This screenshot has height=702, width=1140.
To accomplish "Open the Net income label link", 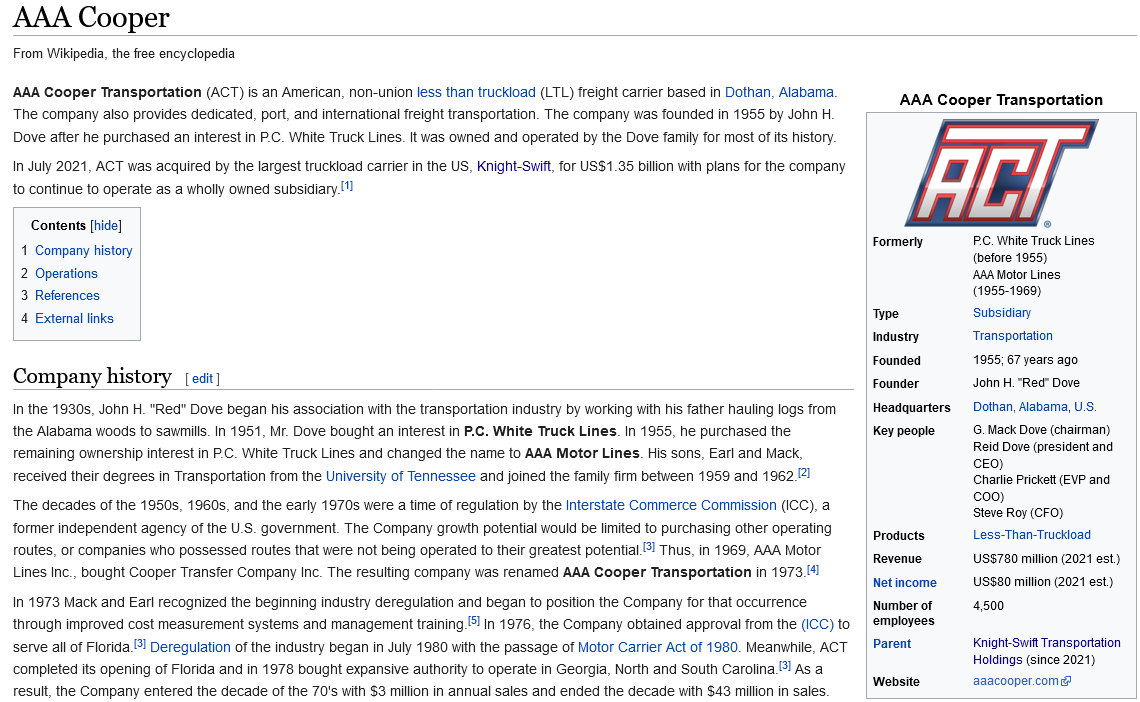I will coord(904,583).
